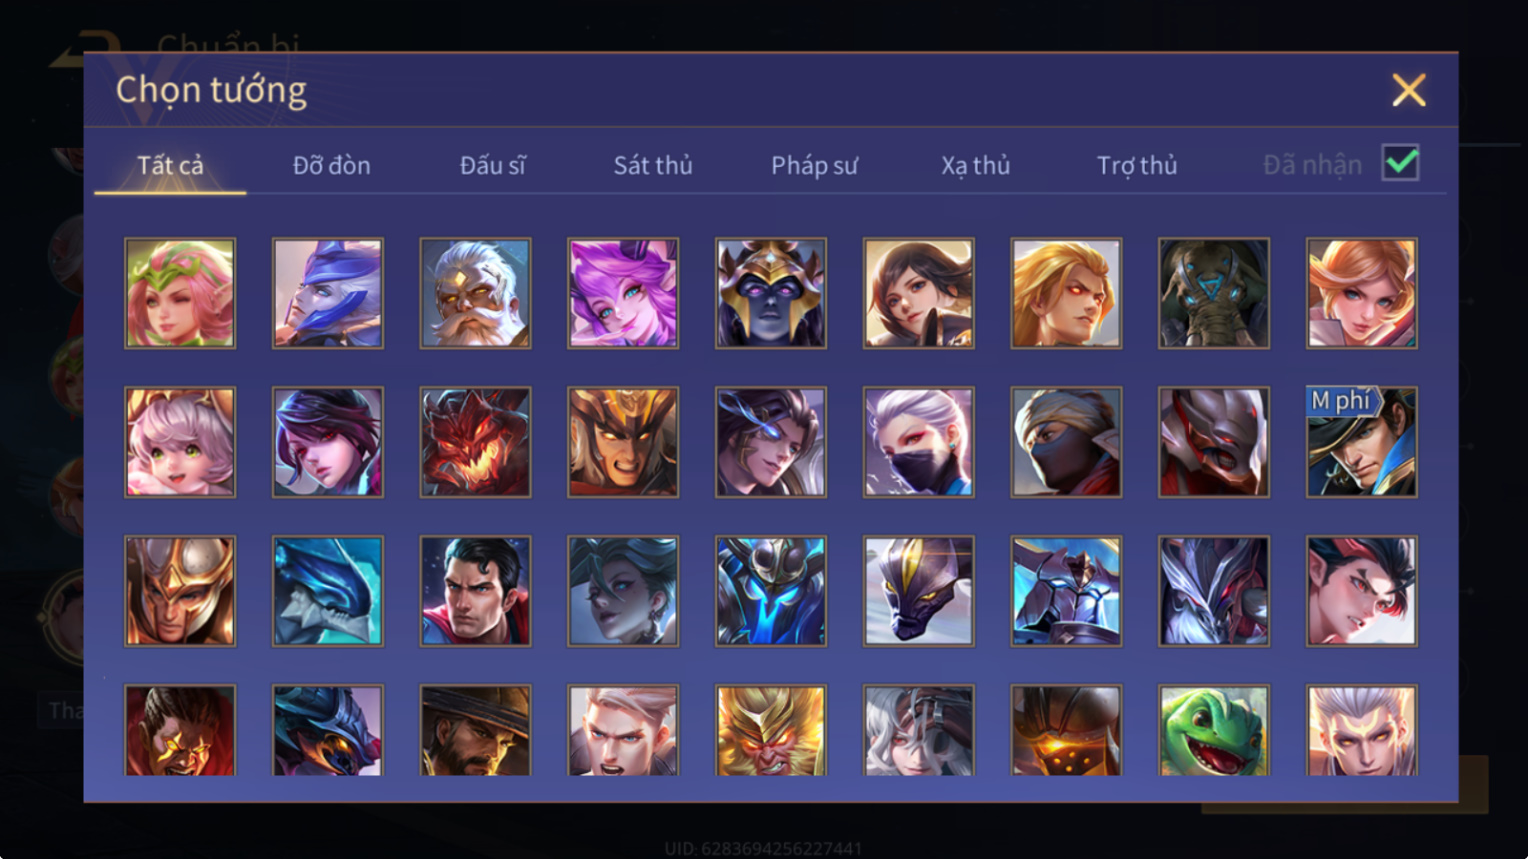Screen dimensions: 1528x859
Task: Choose the elephant armored hero portrait
Action: (x=1213, y=293)
